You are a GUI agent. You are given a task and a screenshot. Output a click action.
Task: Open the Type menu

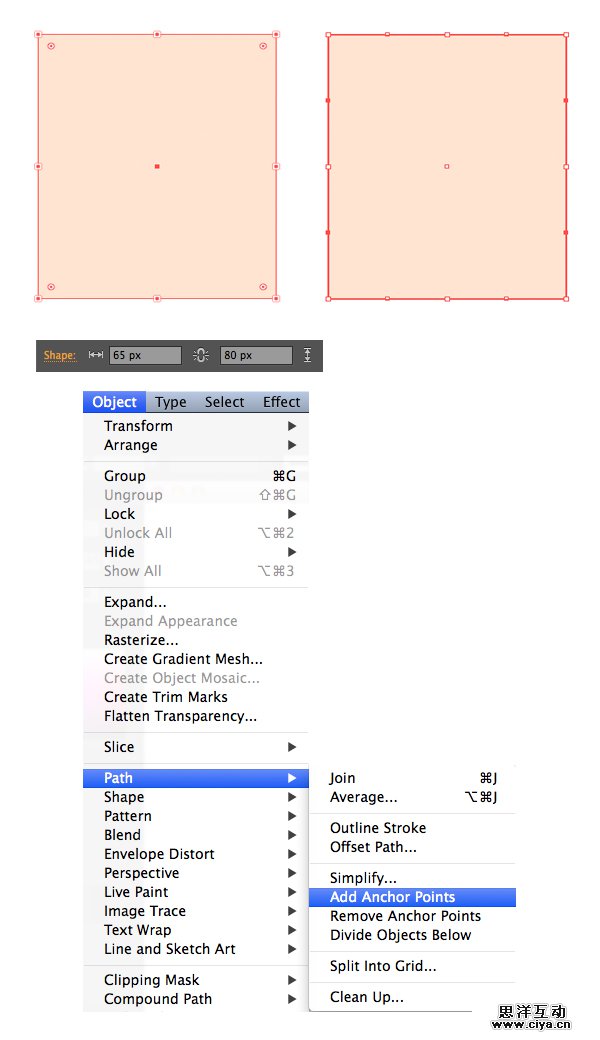(x=171, y=402)
